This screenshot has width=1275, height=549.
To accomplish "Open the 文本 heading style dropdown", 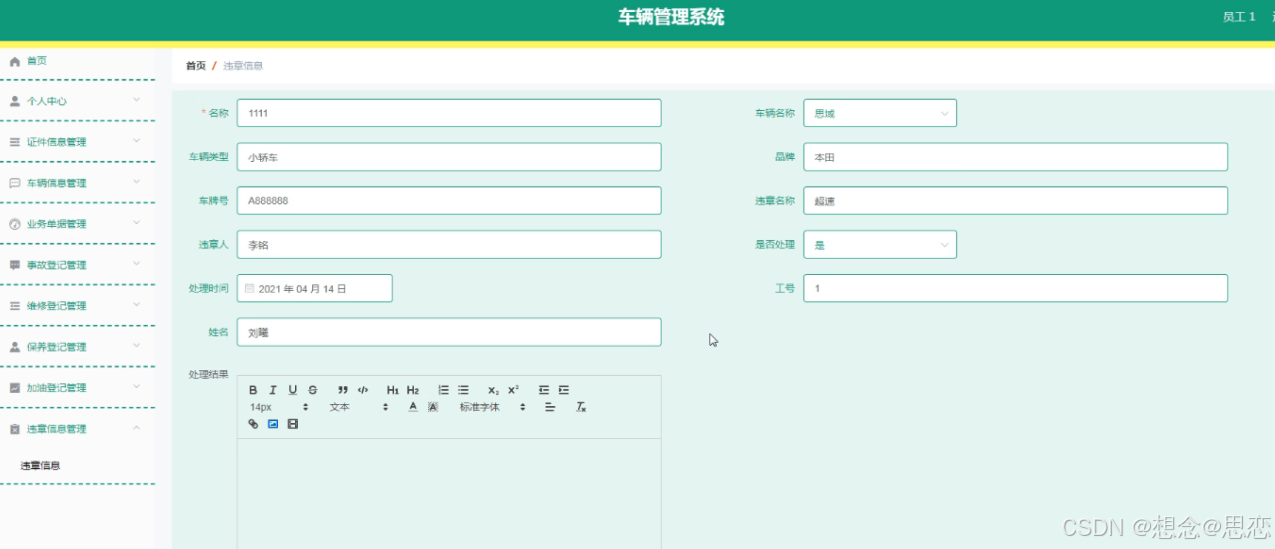I will (x=359, y=407).
